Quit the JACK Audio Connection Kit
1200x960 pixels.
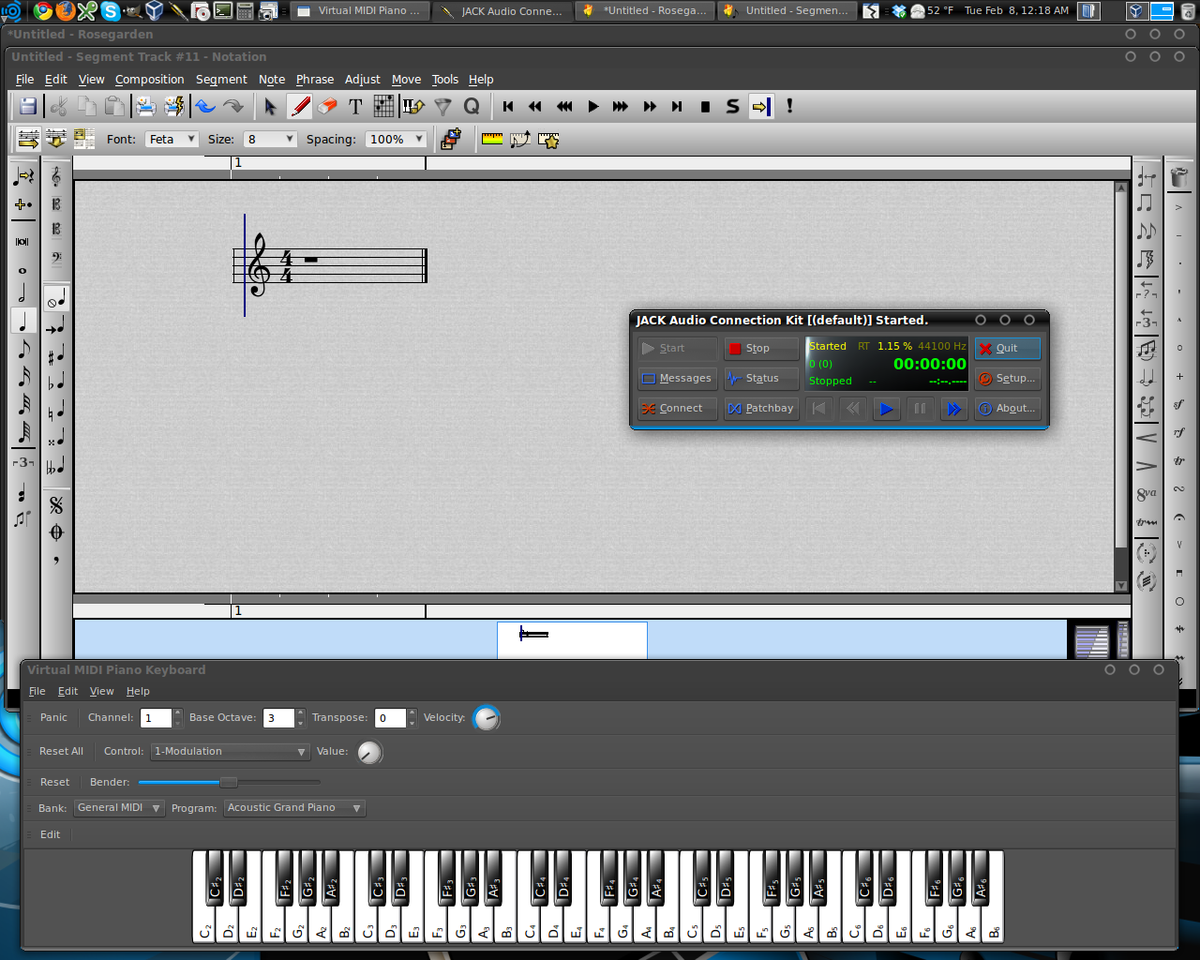pyautogui.click(x=1007, y=348)
